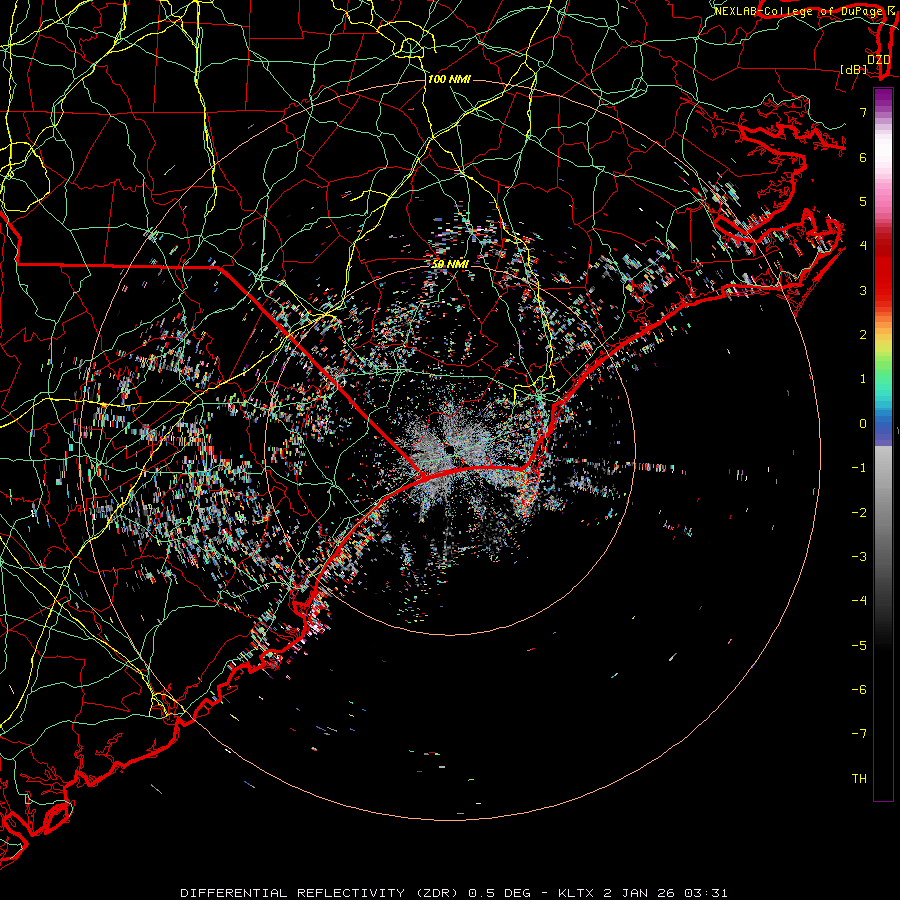
Task: Click the 2 value on the color scale
Action: [863, 335]
